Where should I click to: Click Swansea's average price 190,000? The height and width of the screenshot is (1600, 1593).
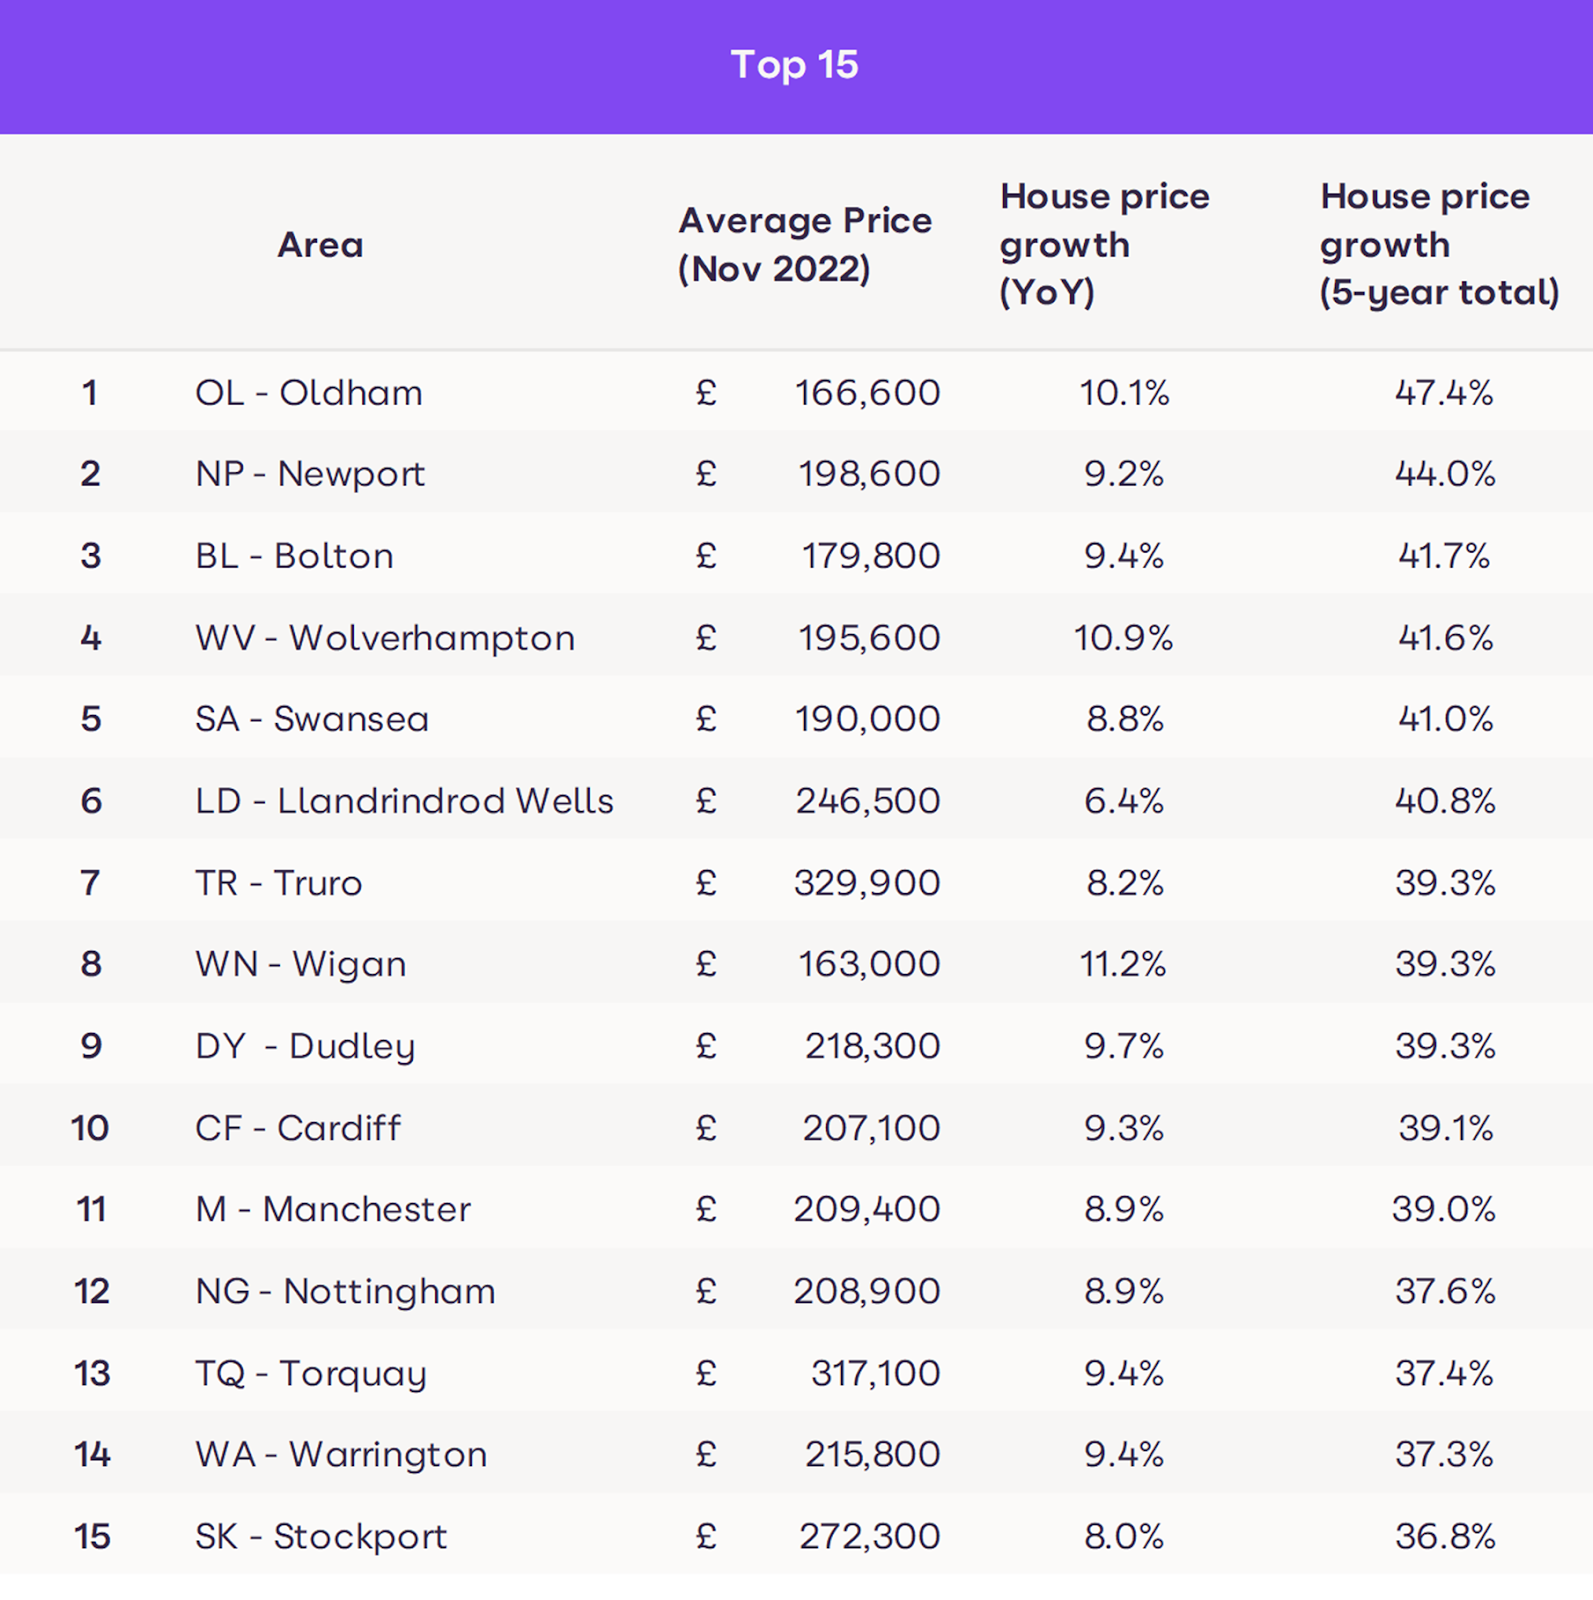click(867, 719)
